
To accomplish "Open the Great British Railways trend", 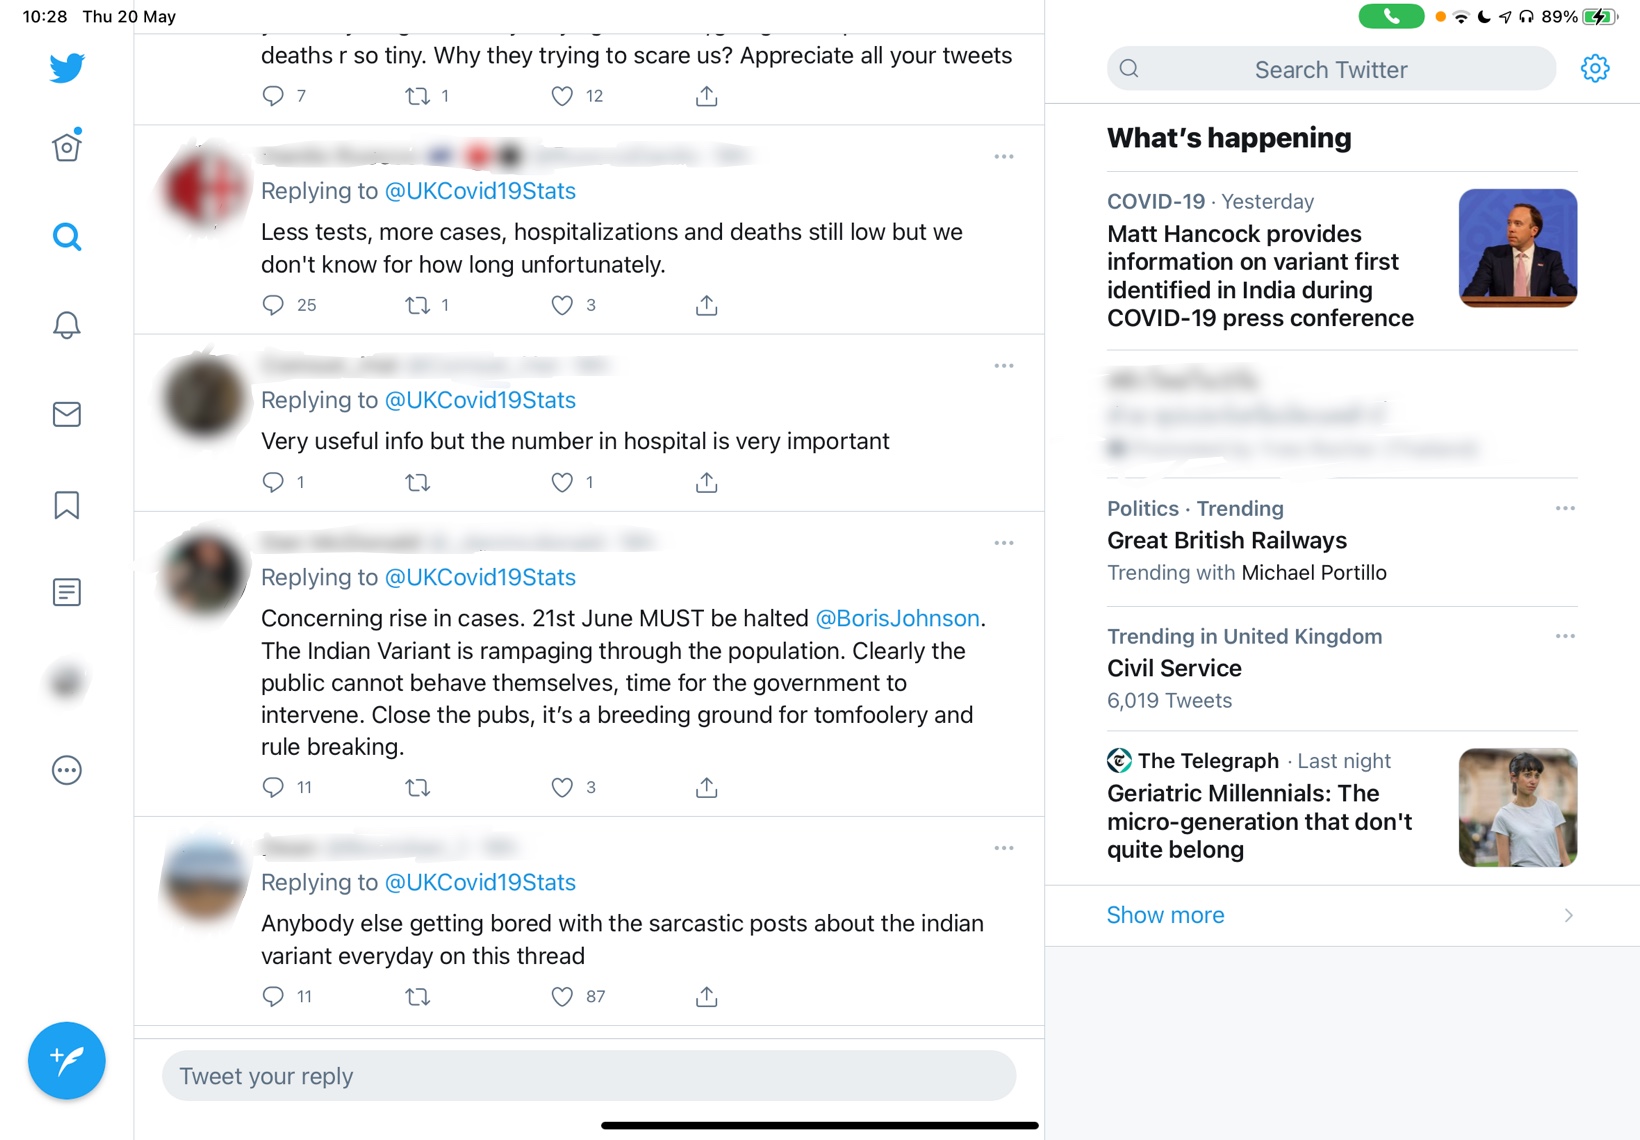I will (x=1342, y=540).
